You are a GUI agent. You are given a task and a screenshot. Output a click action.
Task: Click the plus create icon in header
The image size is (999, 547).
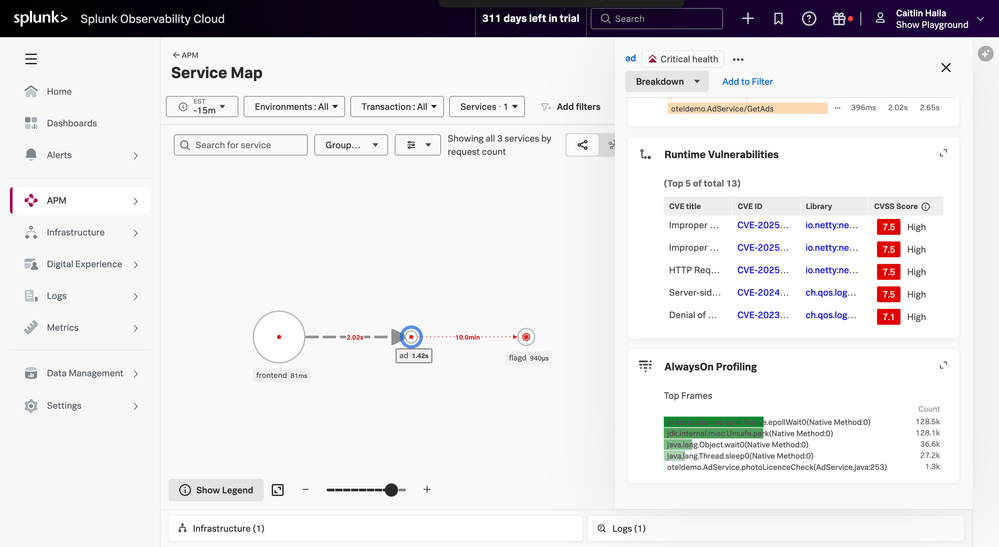click(x=748, y=19)
